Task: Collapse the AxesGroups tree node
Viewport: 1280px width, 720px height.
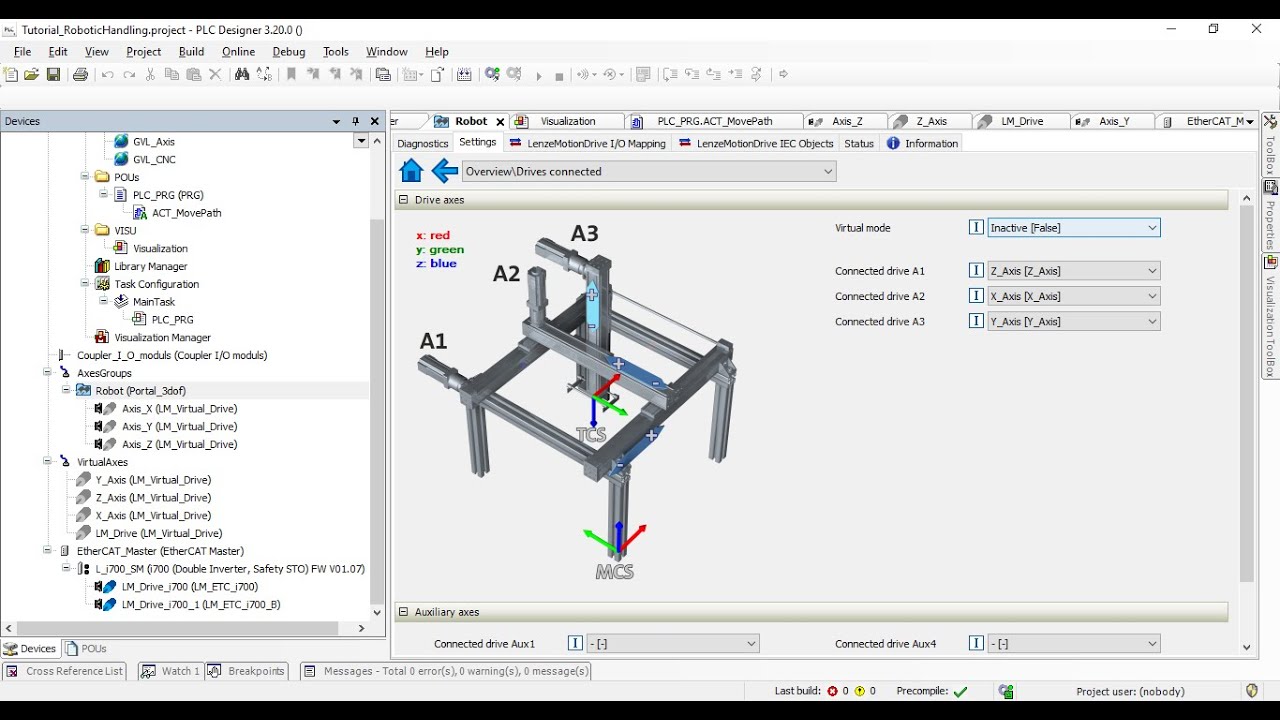Action: tap(47, 373)
